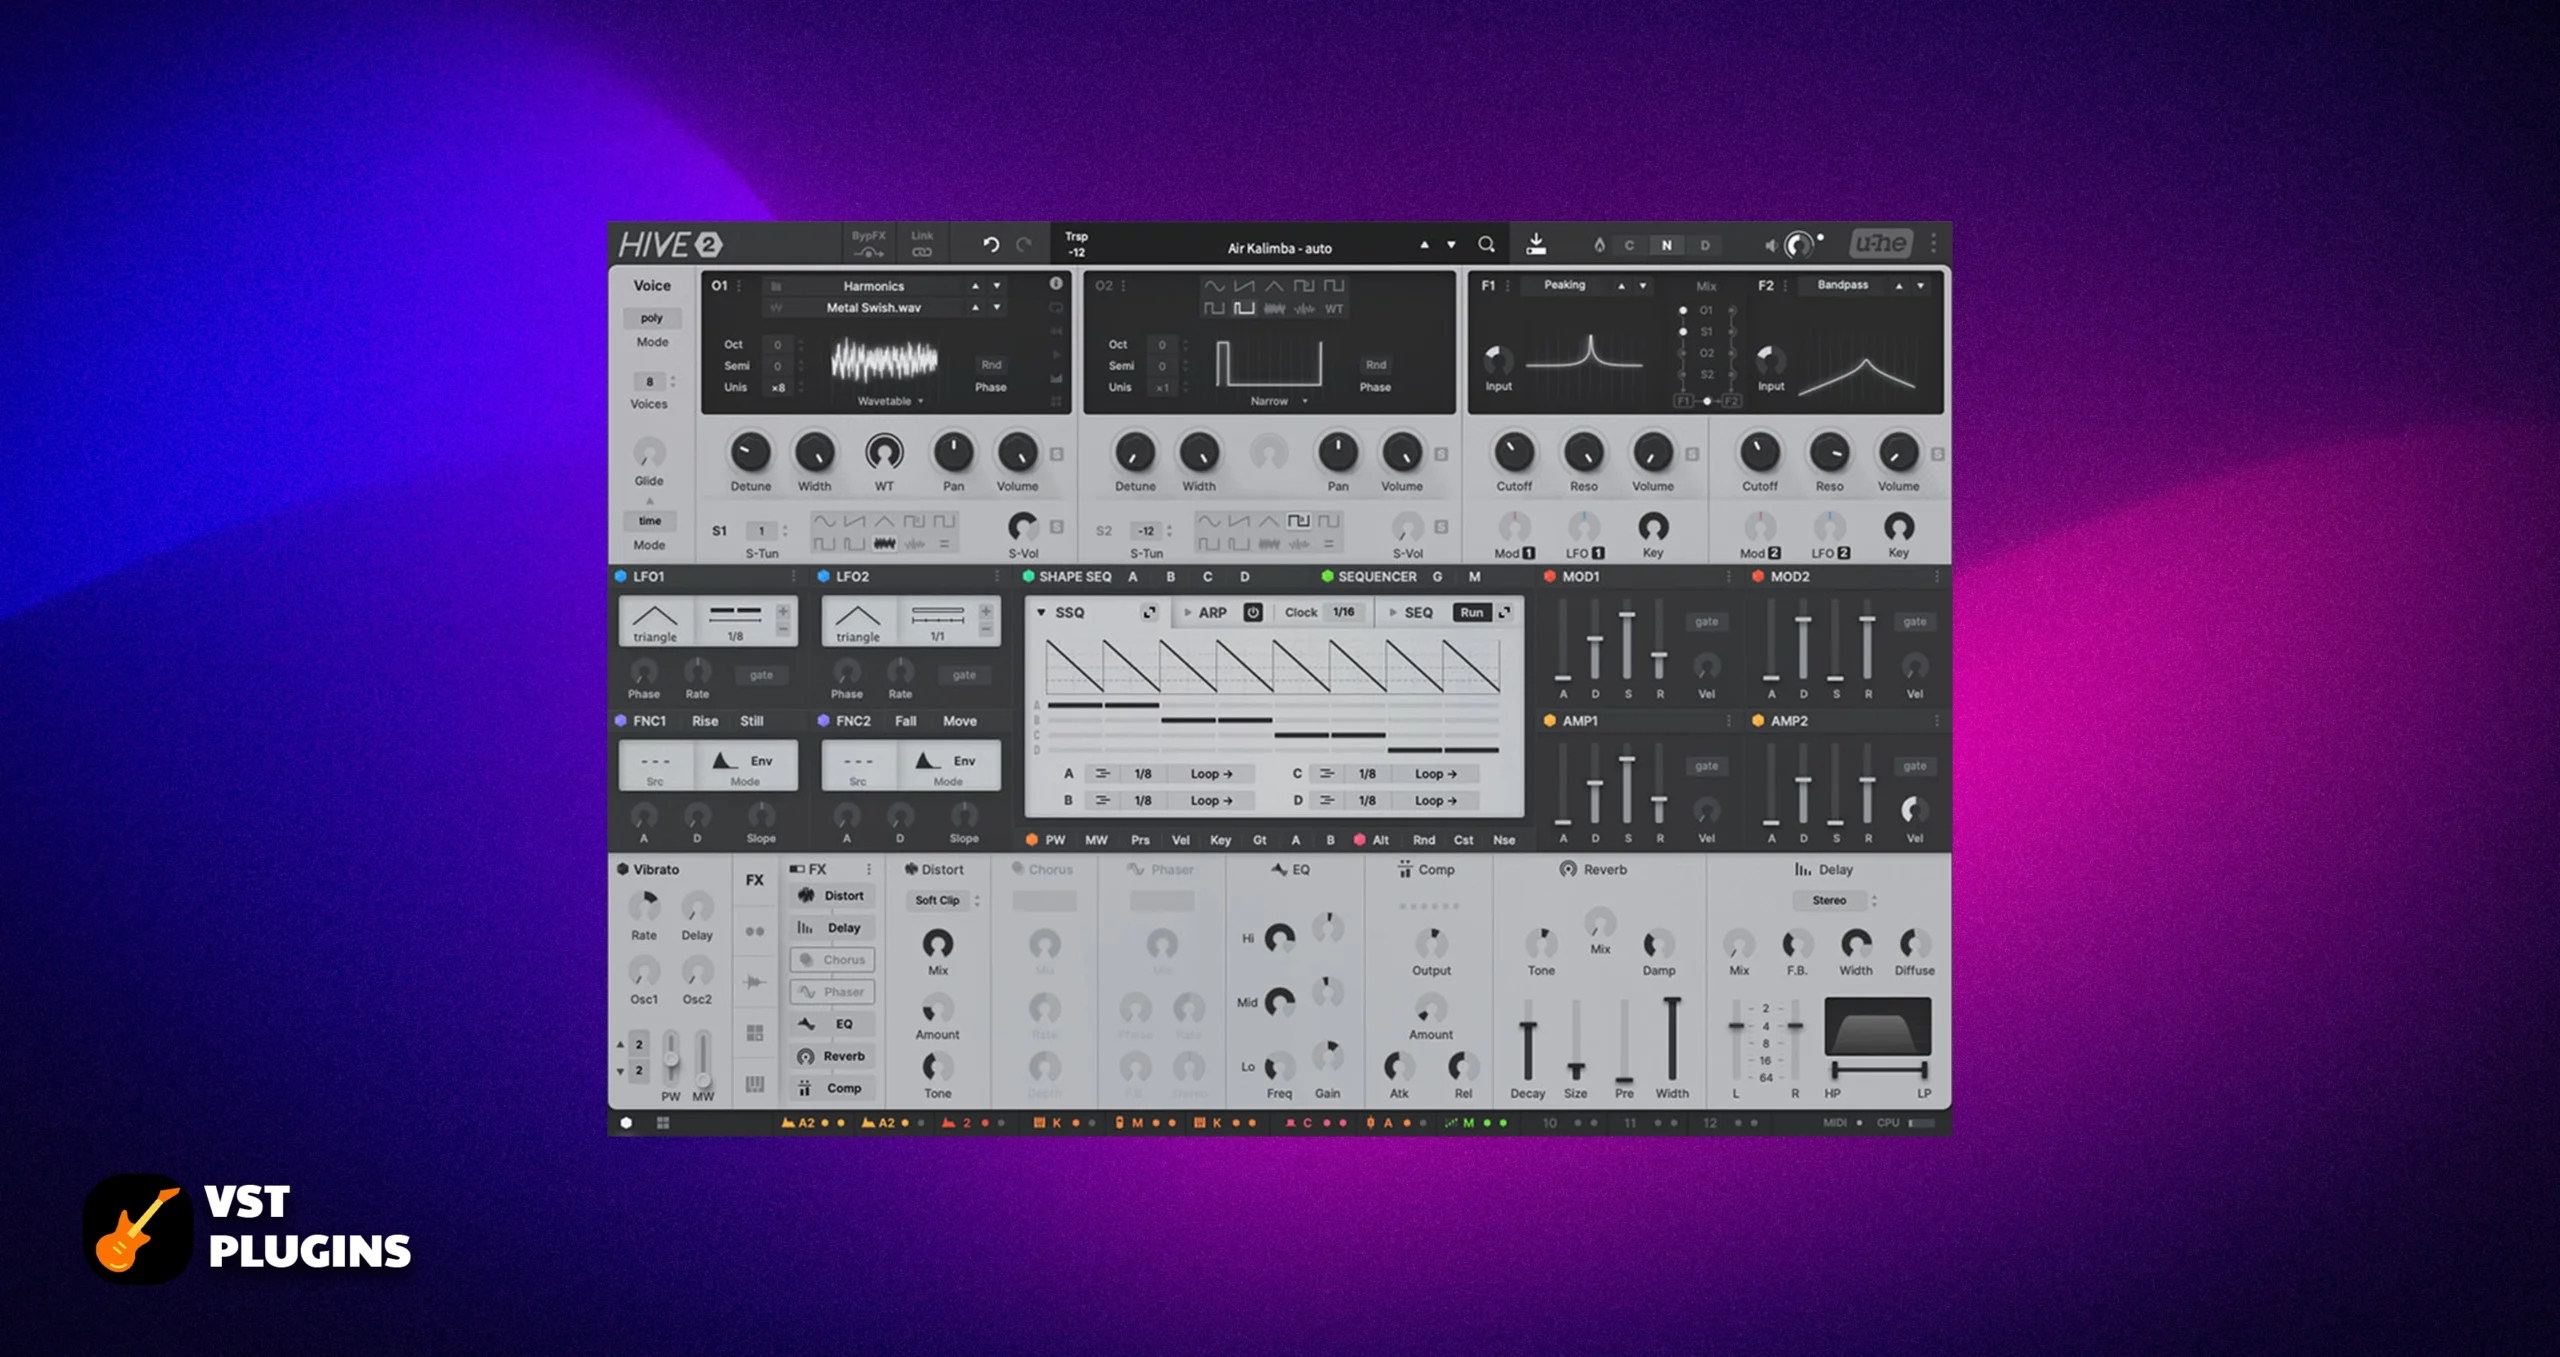Viewport: 2560px width, 1357px height.
Task: Click the grid icon in bottom status bar
Action: coord(663,1123)
